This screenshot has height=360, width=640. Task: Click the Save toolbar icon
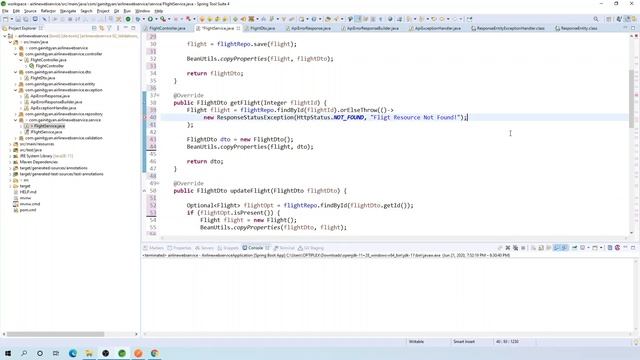[18, 19]
